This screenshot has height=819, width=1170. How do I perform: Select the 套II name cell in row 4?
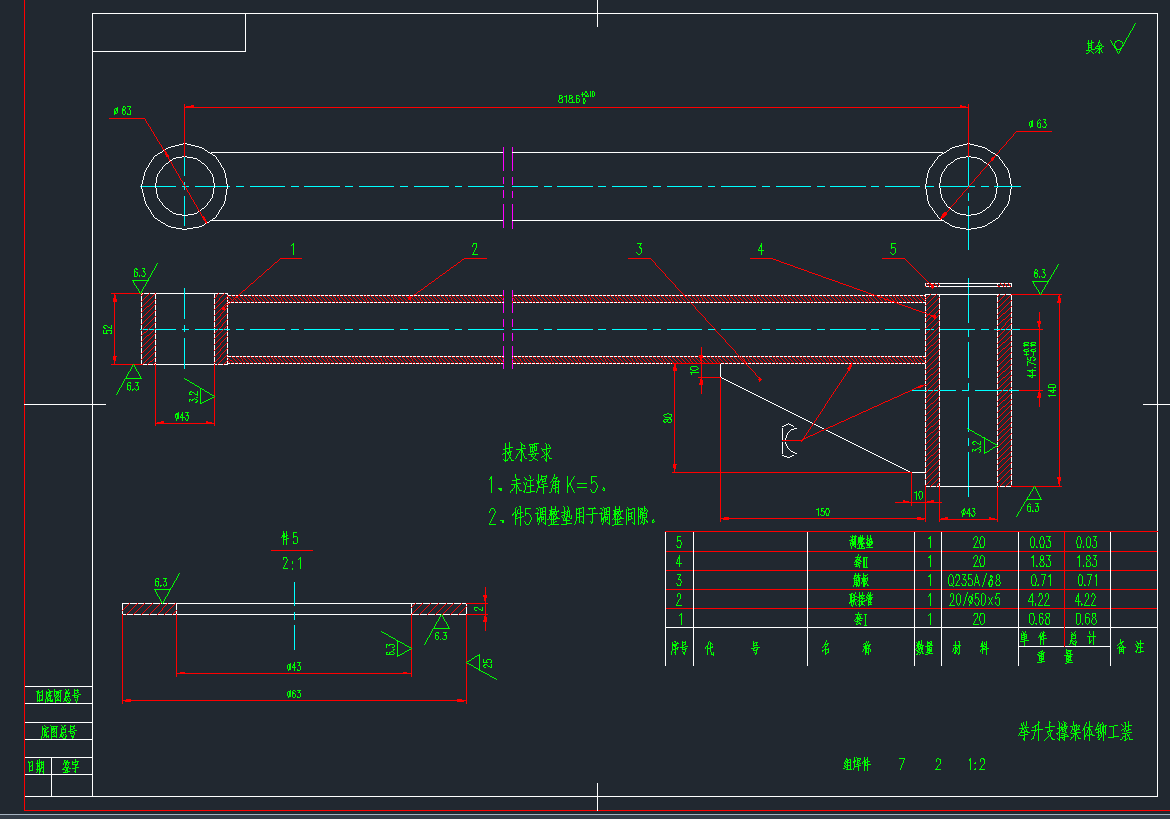pyautogui.click(x=860, y=561)
